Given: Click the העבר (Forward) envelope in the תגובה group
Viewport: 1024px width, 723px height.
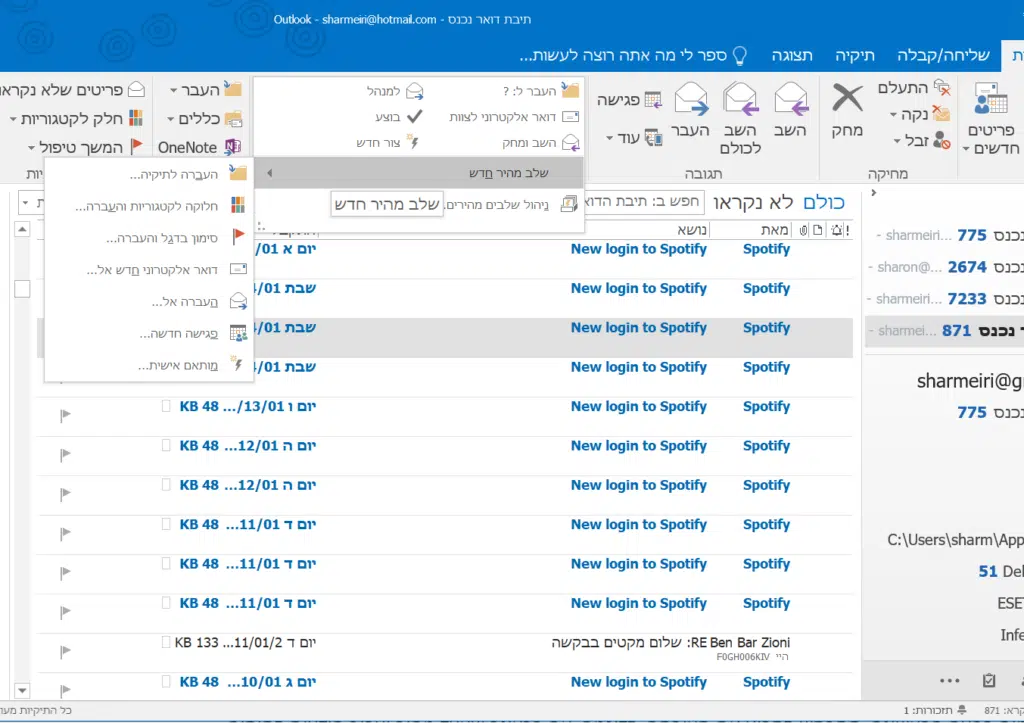Looking at the screenshot, I should [691, 99].
